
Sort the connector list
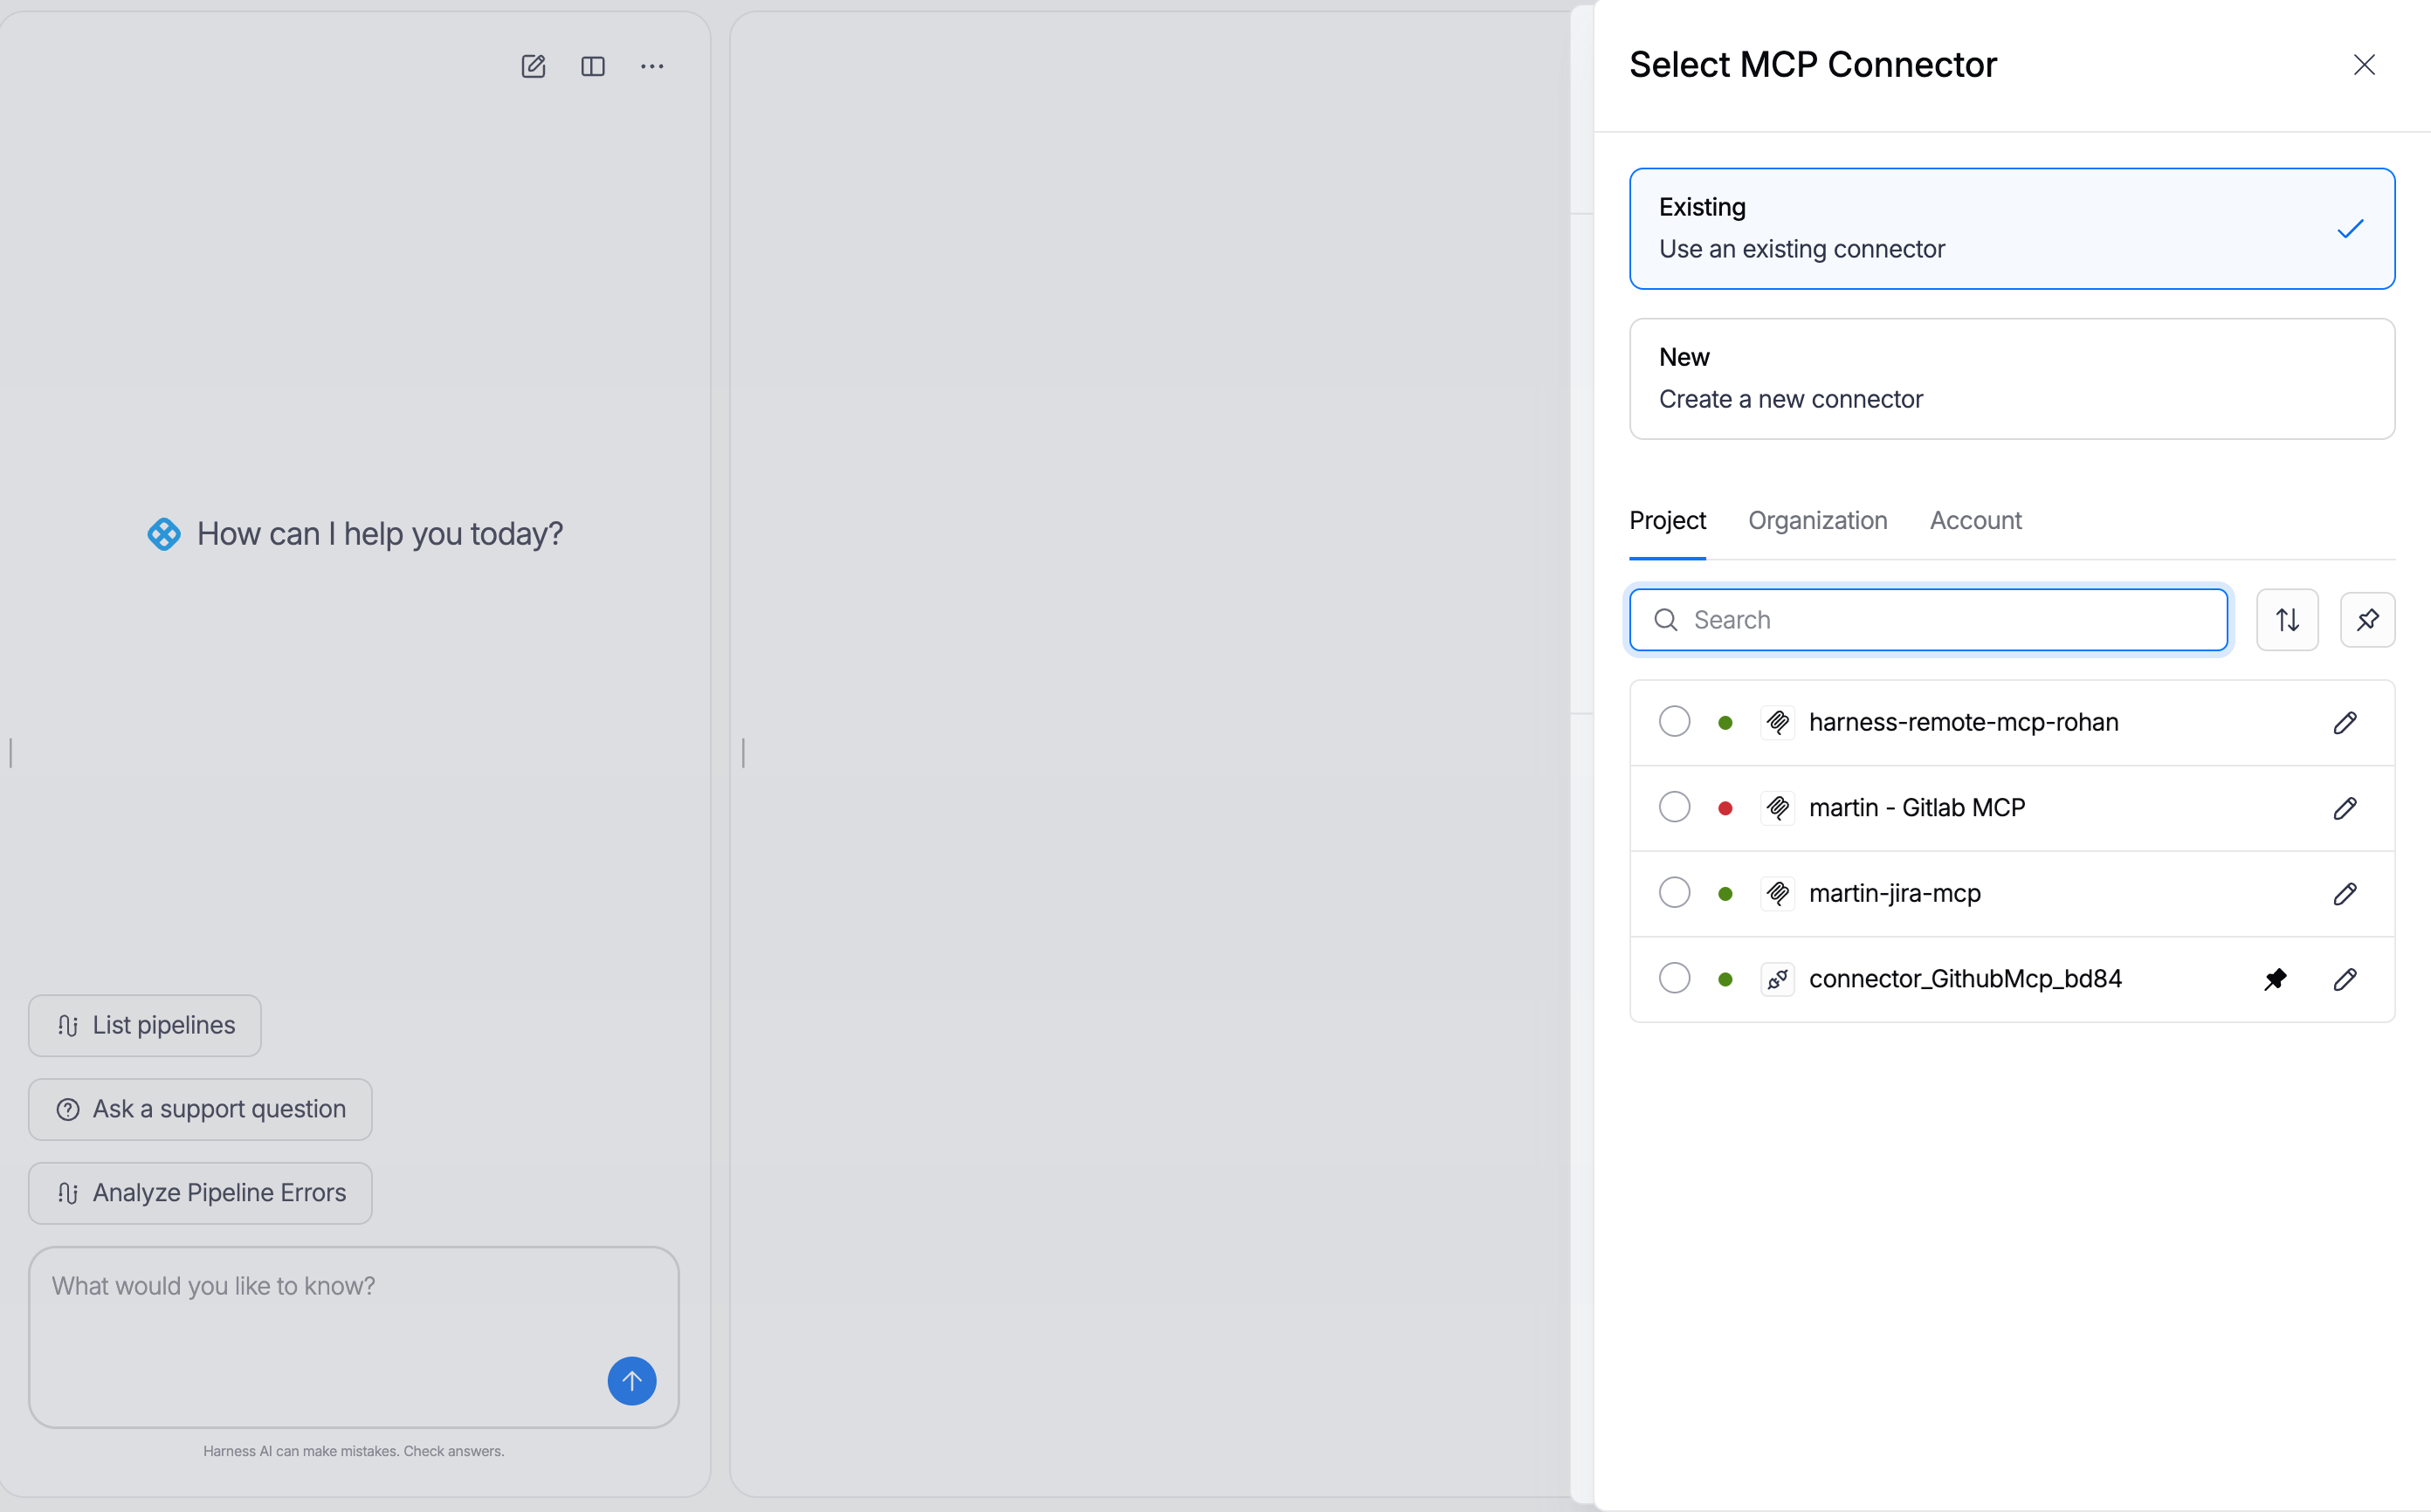tap(2287, 620)
